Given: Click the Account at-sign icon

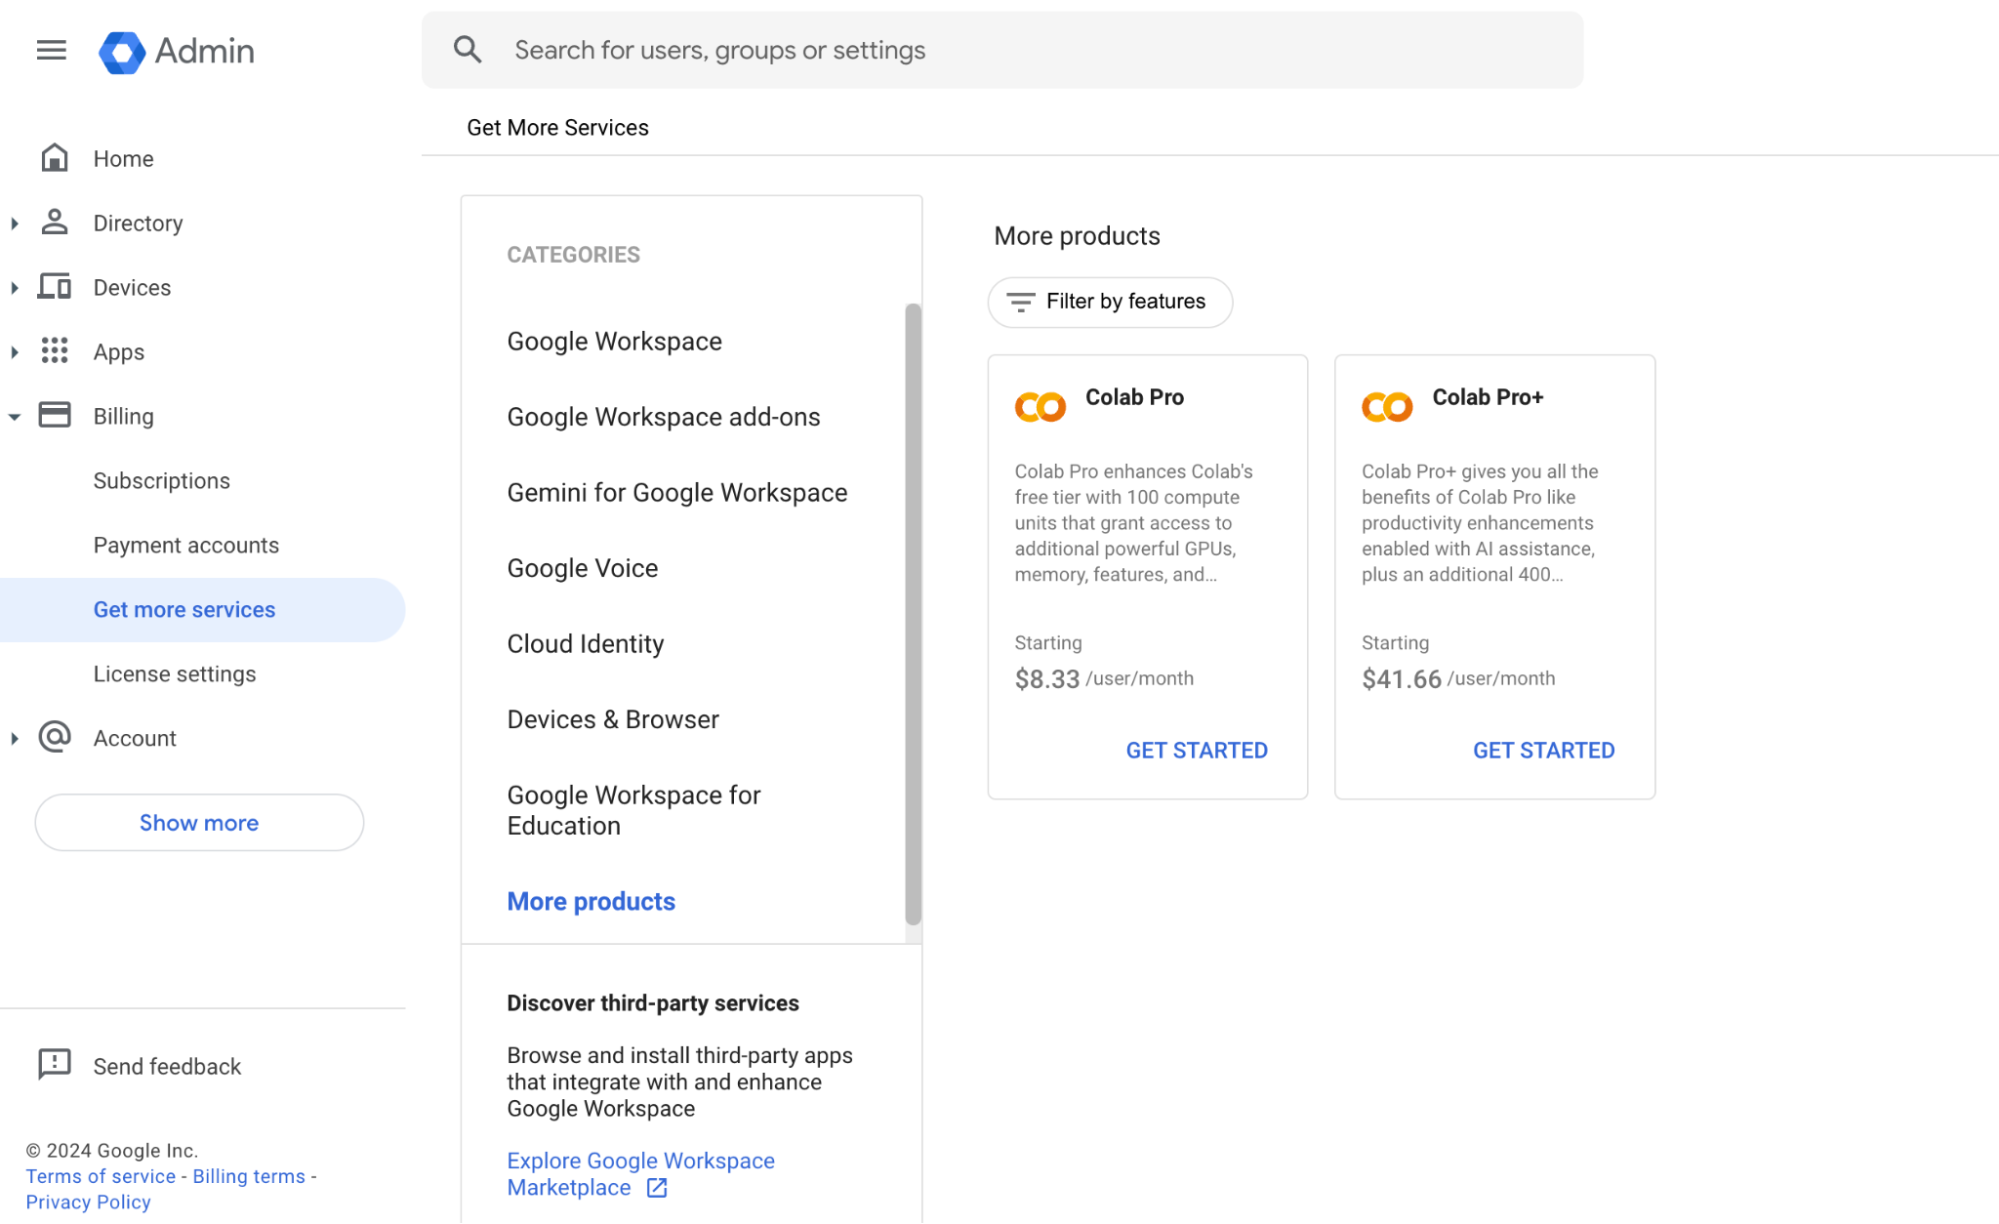Looking at the screenshot, I should [54, 737].
